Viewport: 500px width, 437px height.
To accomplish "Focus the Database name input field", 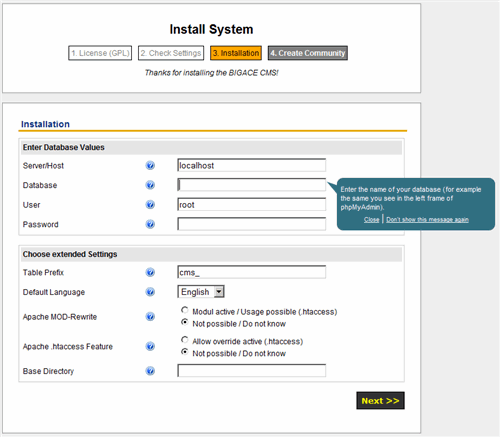I will pyautogui.click(x=252, y=185).
